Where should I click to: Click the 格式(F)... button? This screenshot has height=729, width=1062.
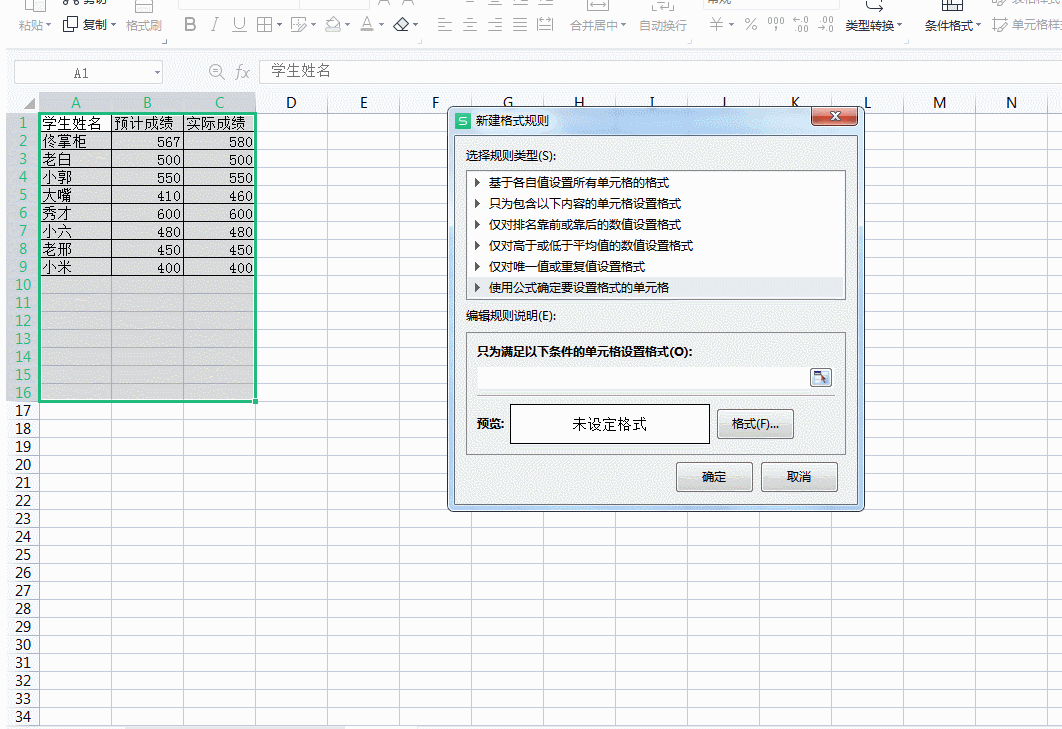[x=755, y=423]
